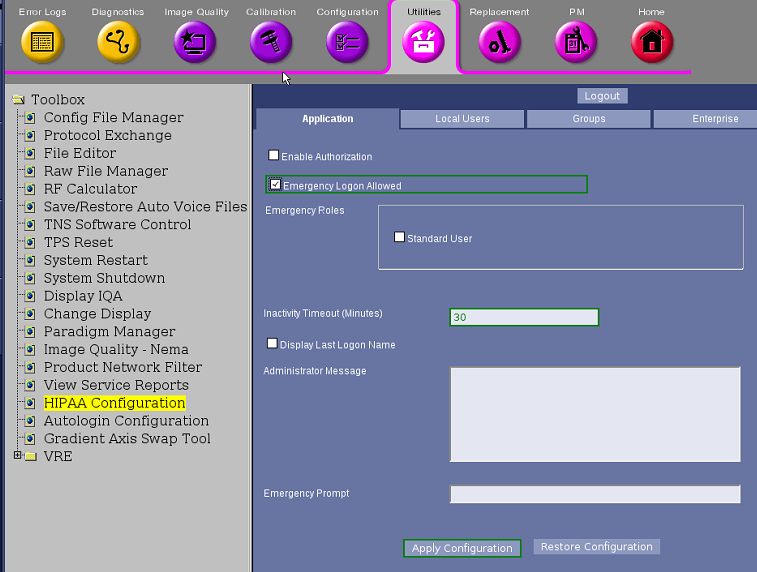Check the Standard User role checkbox

click(400, 238)
